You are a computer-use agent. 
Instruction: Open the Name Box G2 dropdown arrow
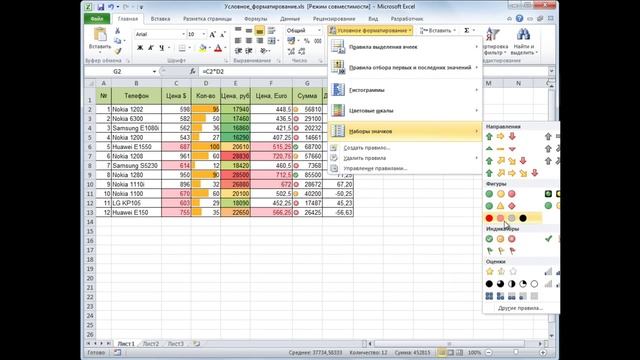[154, 71]
